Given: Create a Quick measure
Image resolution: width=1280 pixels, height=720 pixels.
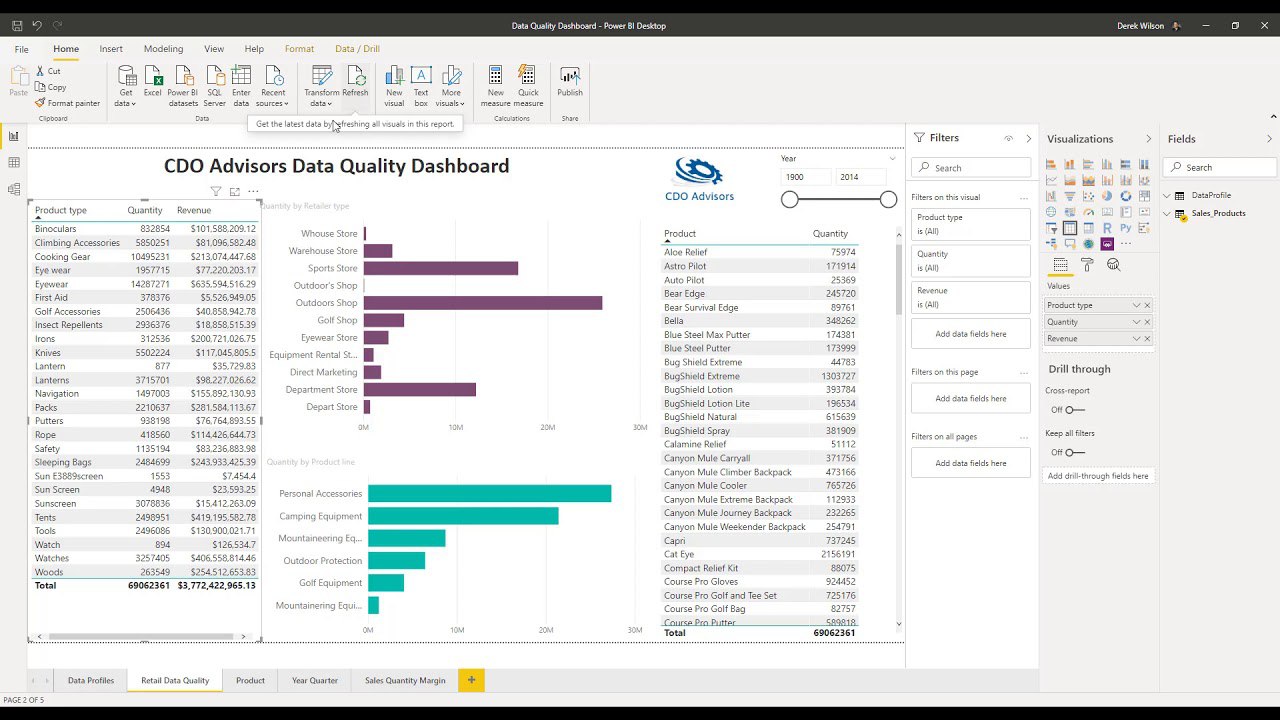Looking at the screenshot, I should (528, 86).
